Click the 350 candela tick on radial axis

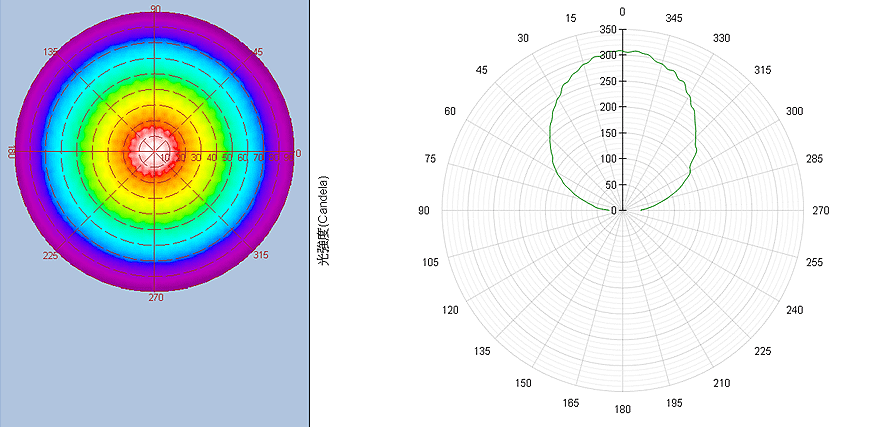point(607,30)
